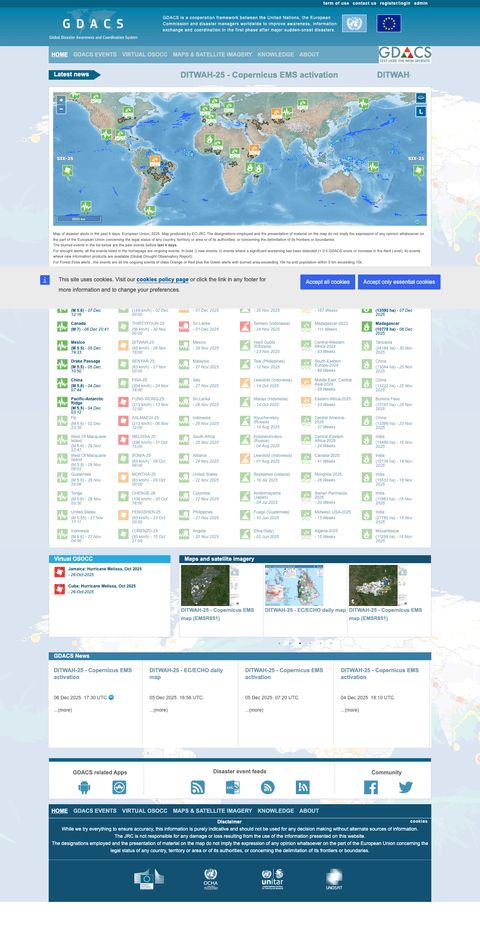
Task: Click the DITWAH-25 Copernicus EMS activation headline ticker
Action: pyautogui.click(x=259, y=75)
